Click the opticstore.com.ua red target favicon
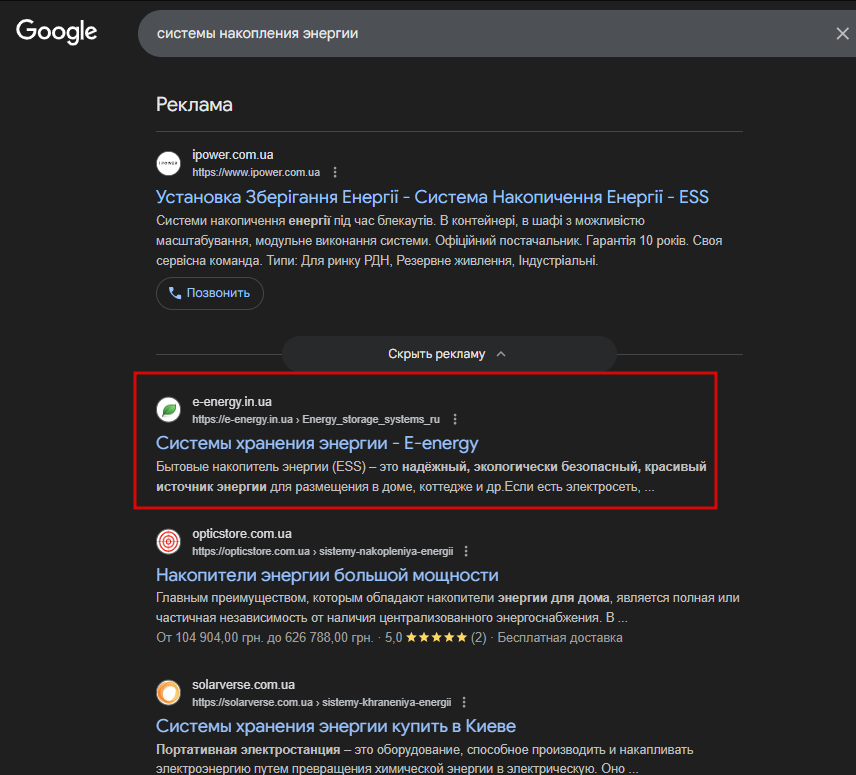Viewport: 856px width, 775px height. coord(168,542)
